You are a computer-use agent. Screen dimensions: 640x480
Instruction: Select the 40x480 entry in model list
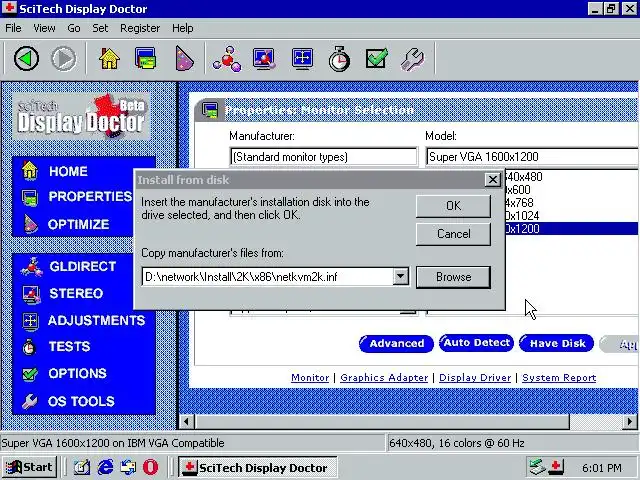571,177
